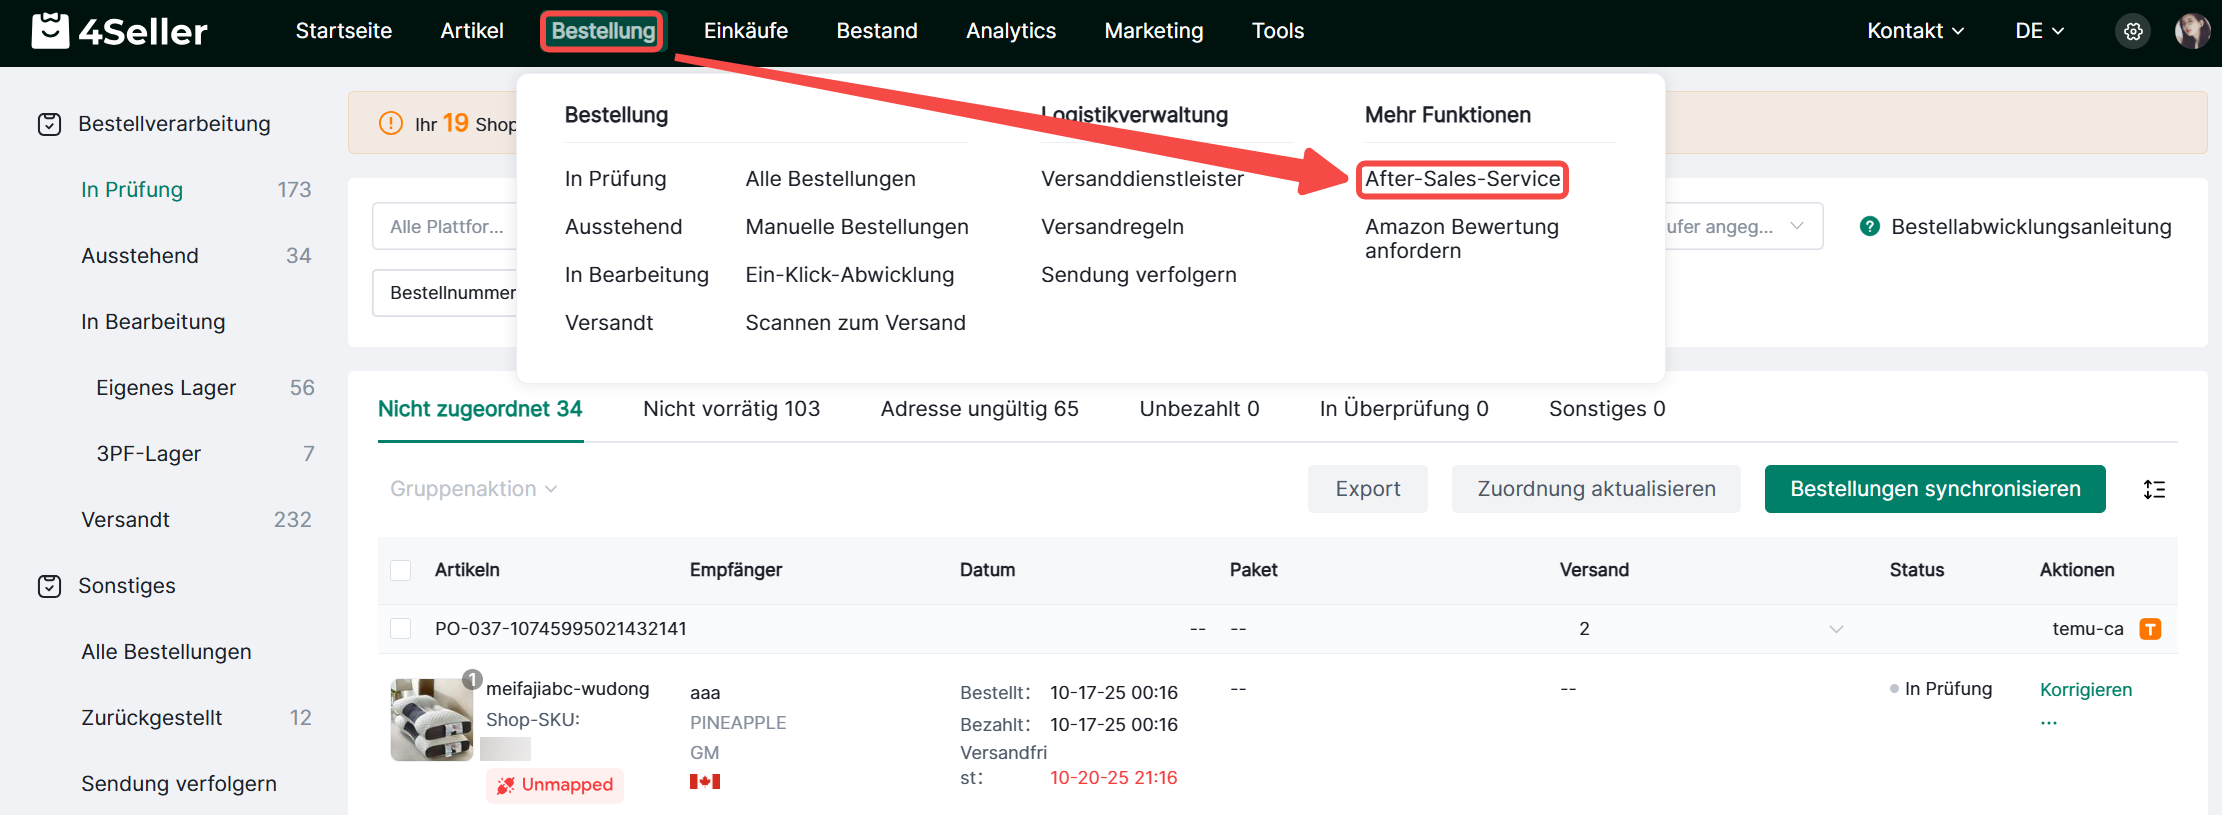2222x815 pixels.
Task: Click the column settings list icon
Action: (2154, 489)
